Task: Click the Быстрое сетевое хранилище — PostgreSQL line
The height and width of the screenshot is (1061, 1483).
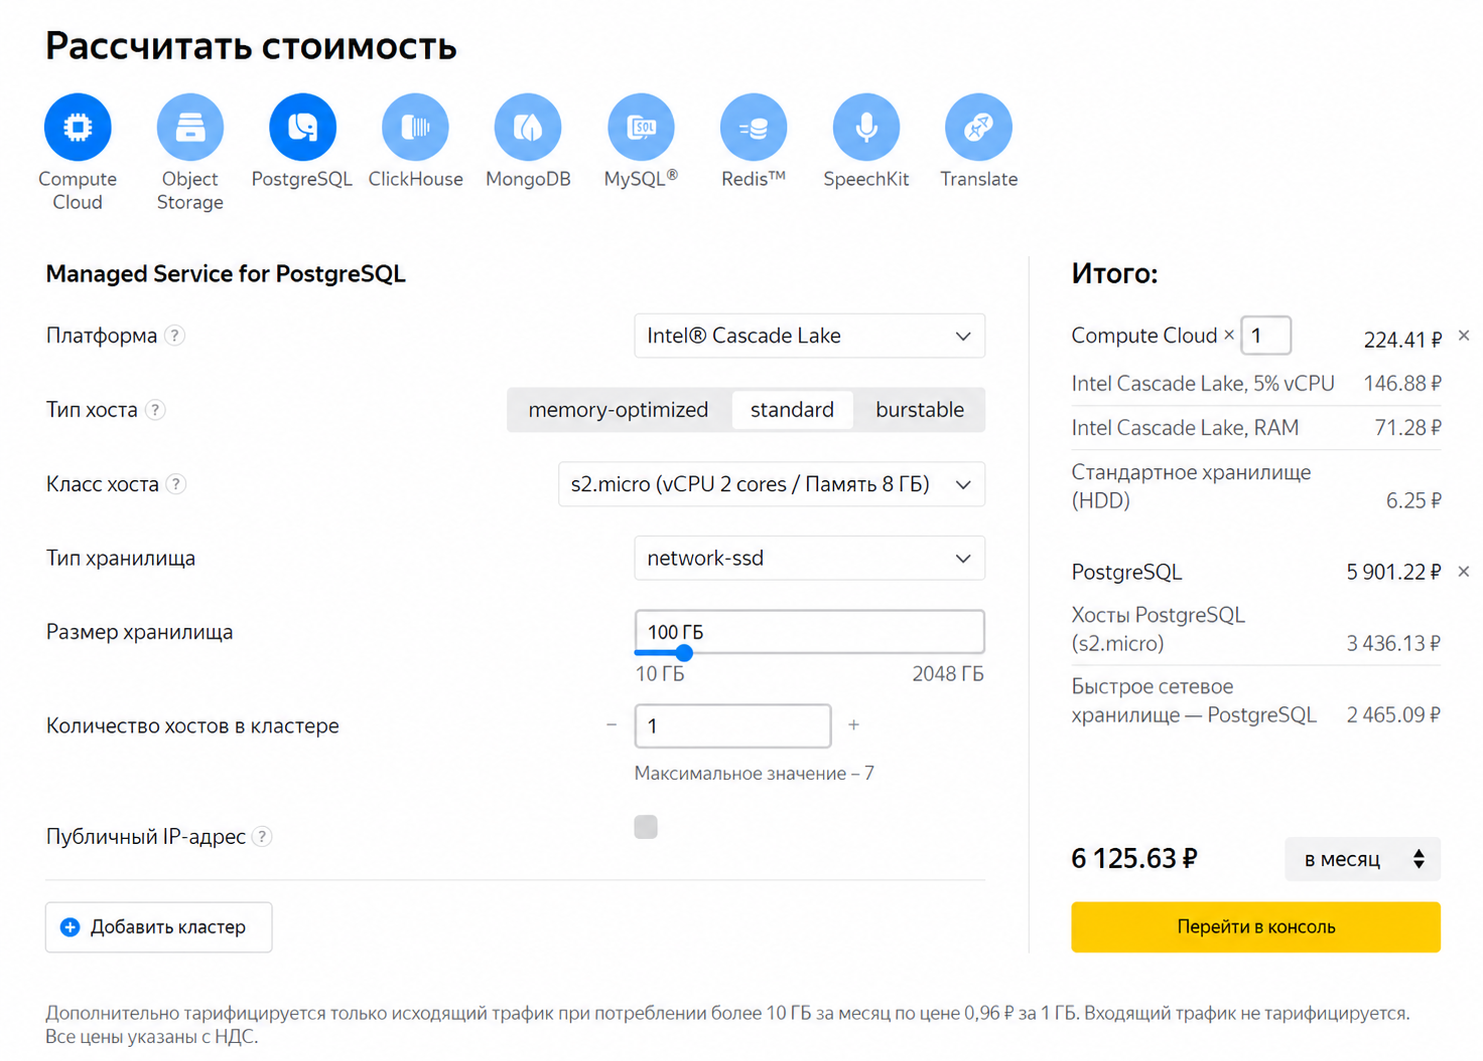Action: pos(1255,701)
